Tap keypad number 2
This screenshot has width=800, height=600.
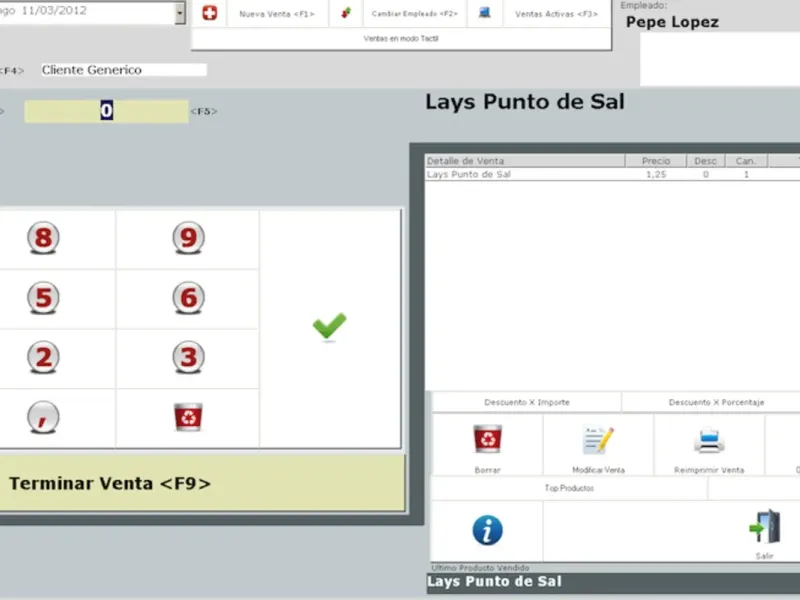pos(43,357)
